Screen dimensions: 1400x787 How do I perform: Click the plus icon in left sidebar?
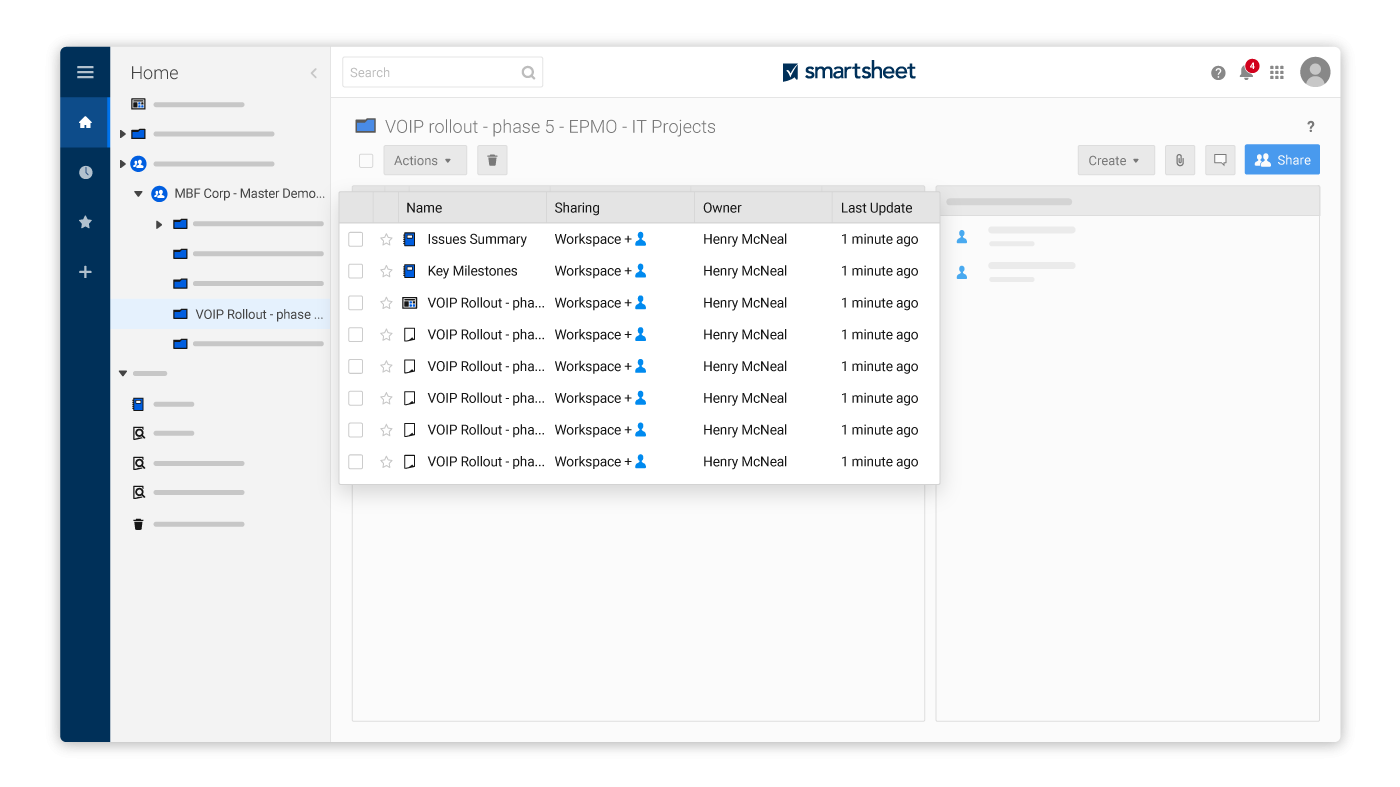point(85,271)
